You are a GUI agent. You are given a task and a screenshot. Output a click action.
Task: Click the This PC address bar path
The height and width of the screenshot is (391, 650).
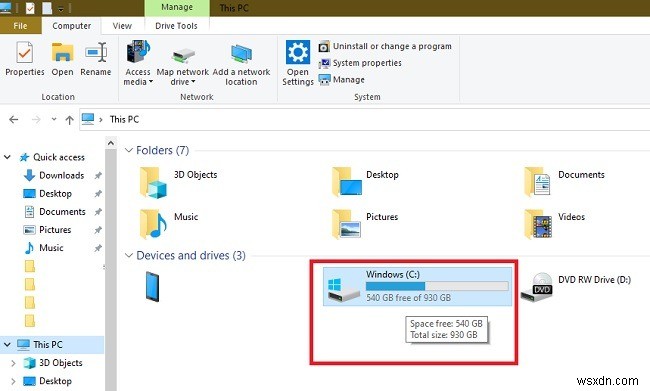coord(124,119)
